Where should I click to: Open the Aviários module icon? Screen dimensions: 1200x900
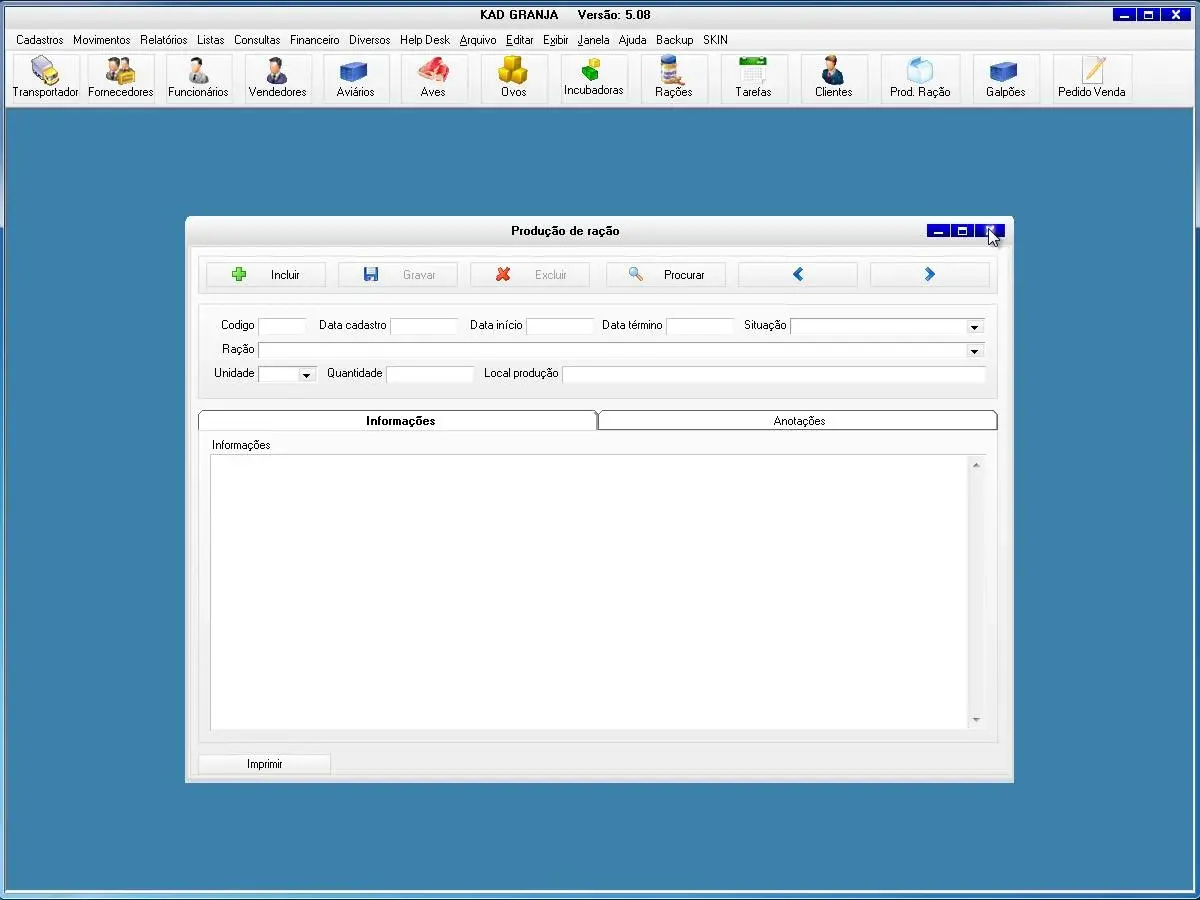(x=355, y=78)
